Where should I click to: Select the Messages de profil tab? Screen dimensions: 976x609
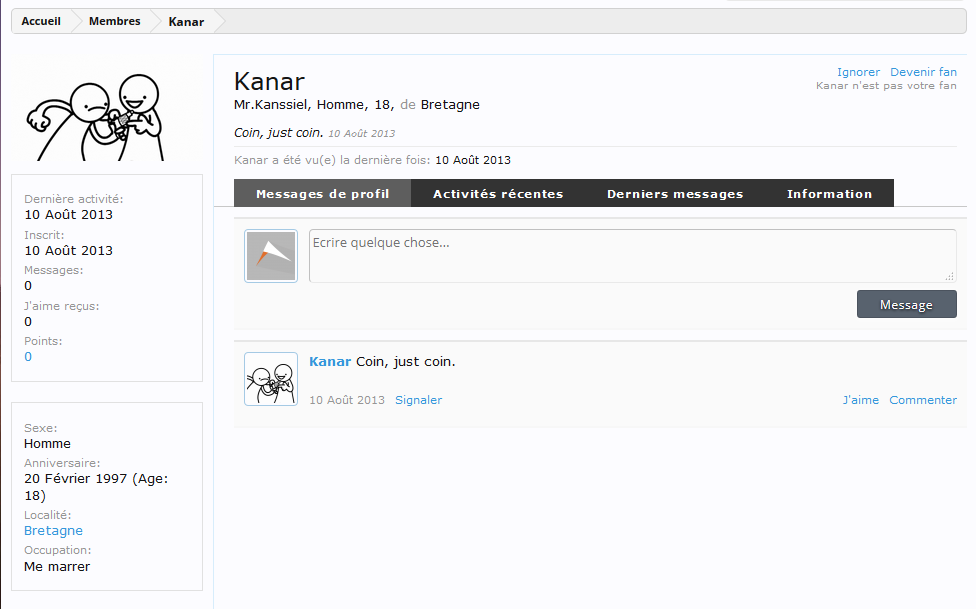pos(322,194)
